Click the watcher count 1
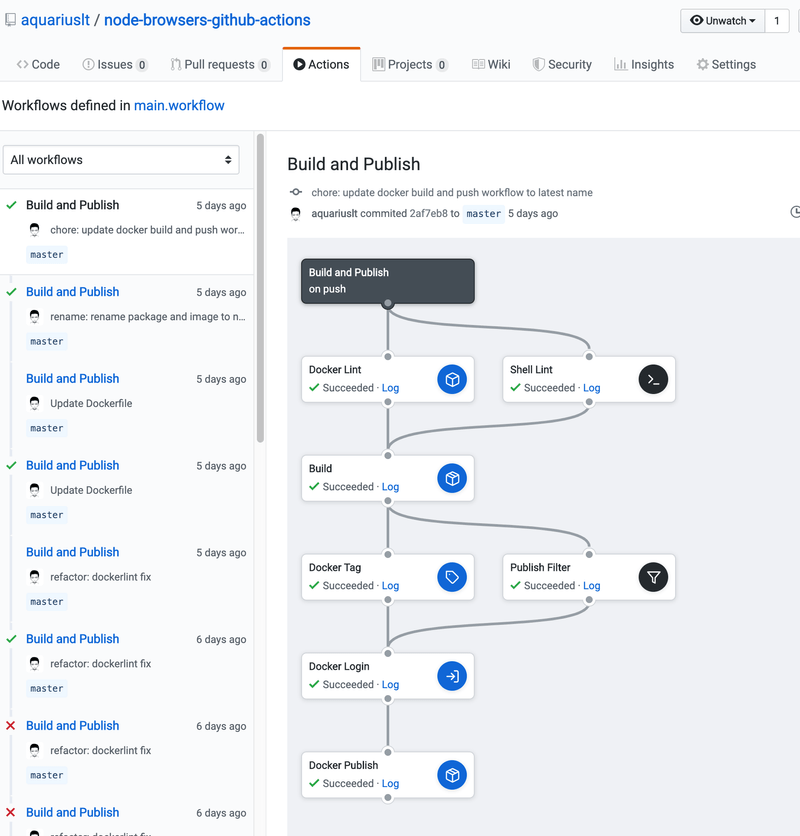The width and height of the screenshot is (800, 836). tap(777, 21)
